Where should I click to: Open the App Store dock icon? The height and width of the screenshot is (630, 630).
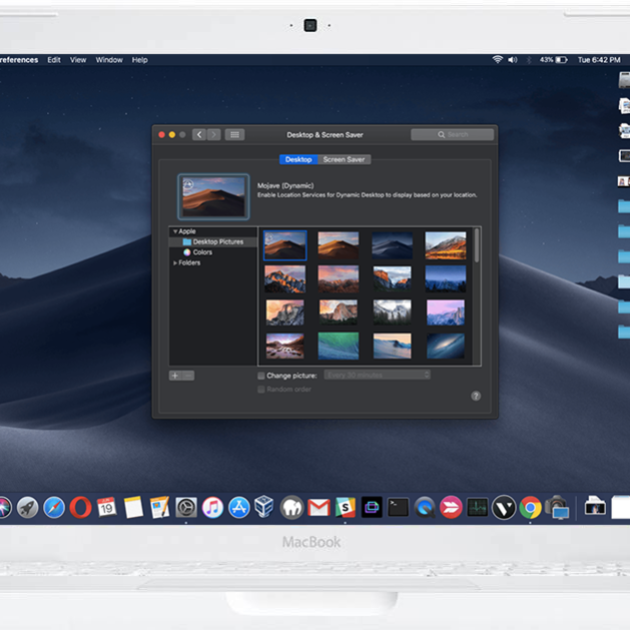click(239, 507)
